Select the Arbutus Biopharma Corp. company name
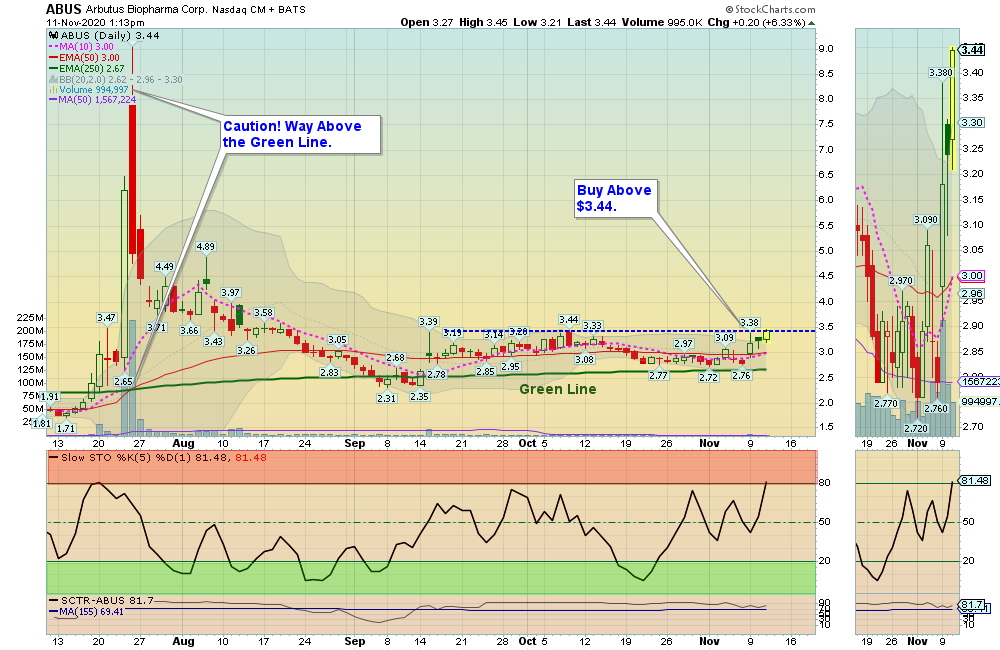This screenshot has height=650, width=1000. [x=147, y=10]
